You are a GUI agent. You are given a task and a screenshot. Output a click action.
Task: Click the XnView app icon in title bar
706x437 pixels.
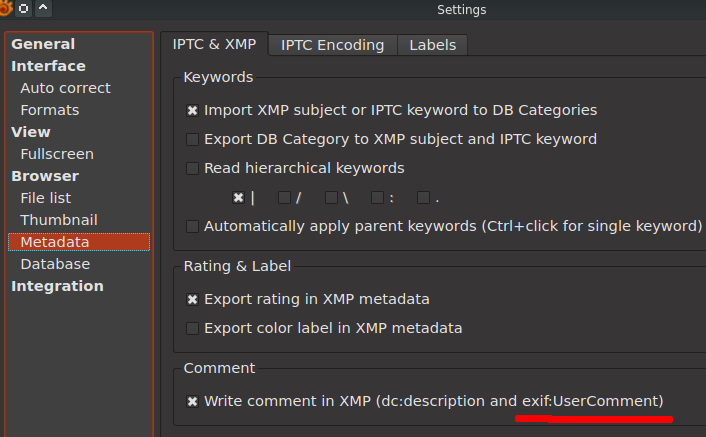[x=5, y=9]
